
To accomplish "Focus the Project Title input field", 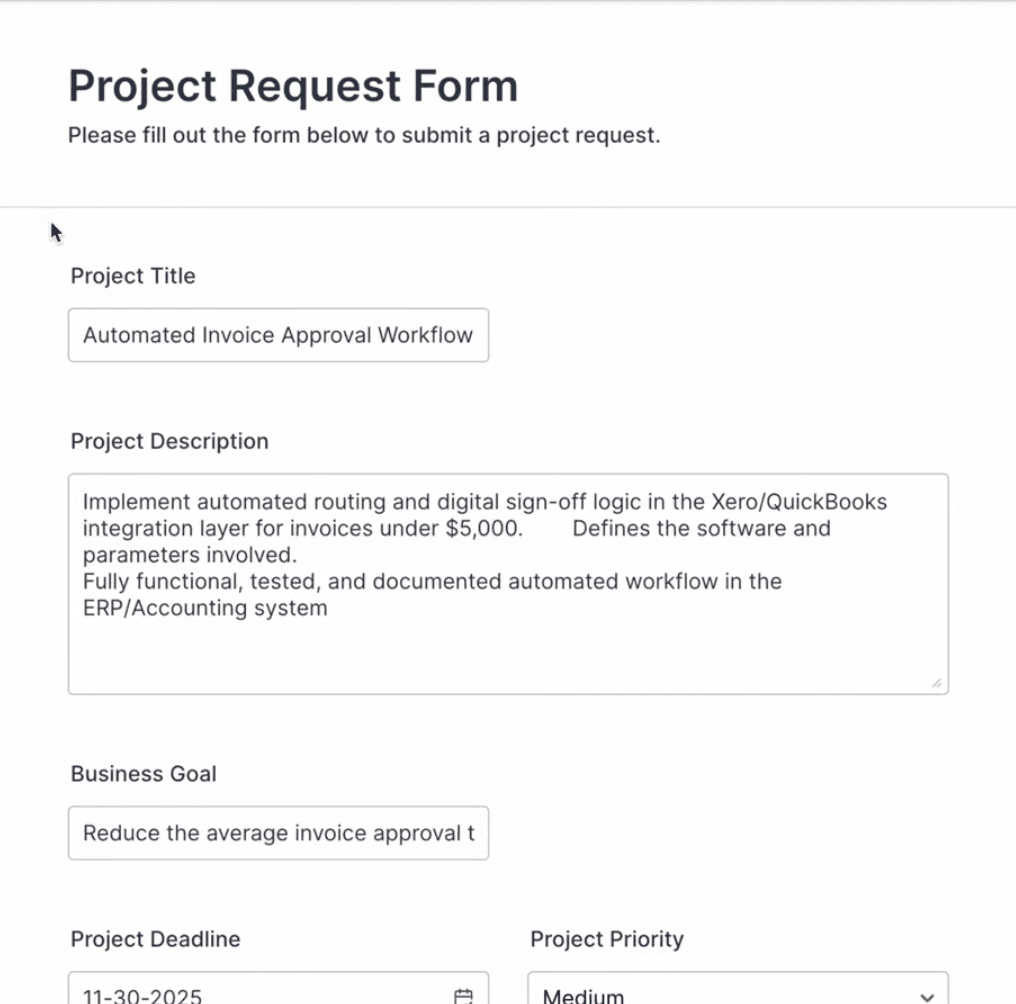I will coord(278,335).
